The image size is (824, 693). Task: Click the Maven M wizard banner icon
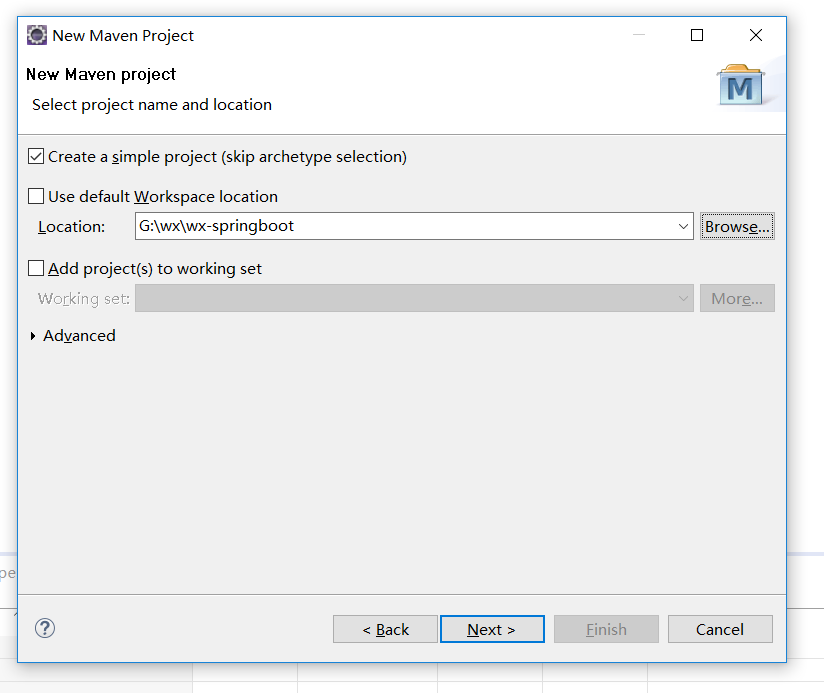pyautogui.click(x=740, y=87)
